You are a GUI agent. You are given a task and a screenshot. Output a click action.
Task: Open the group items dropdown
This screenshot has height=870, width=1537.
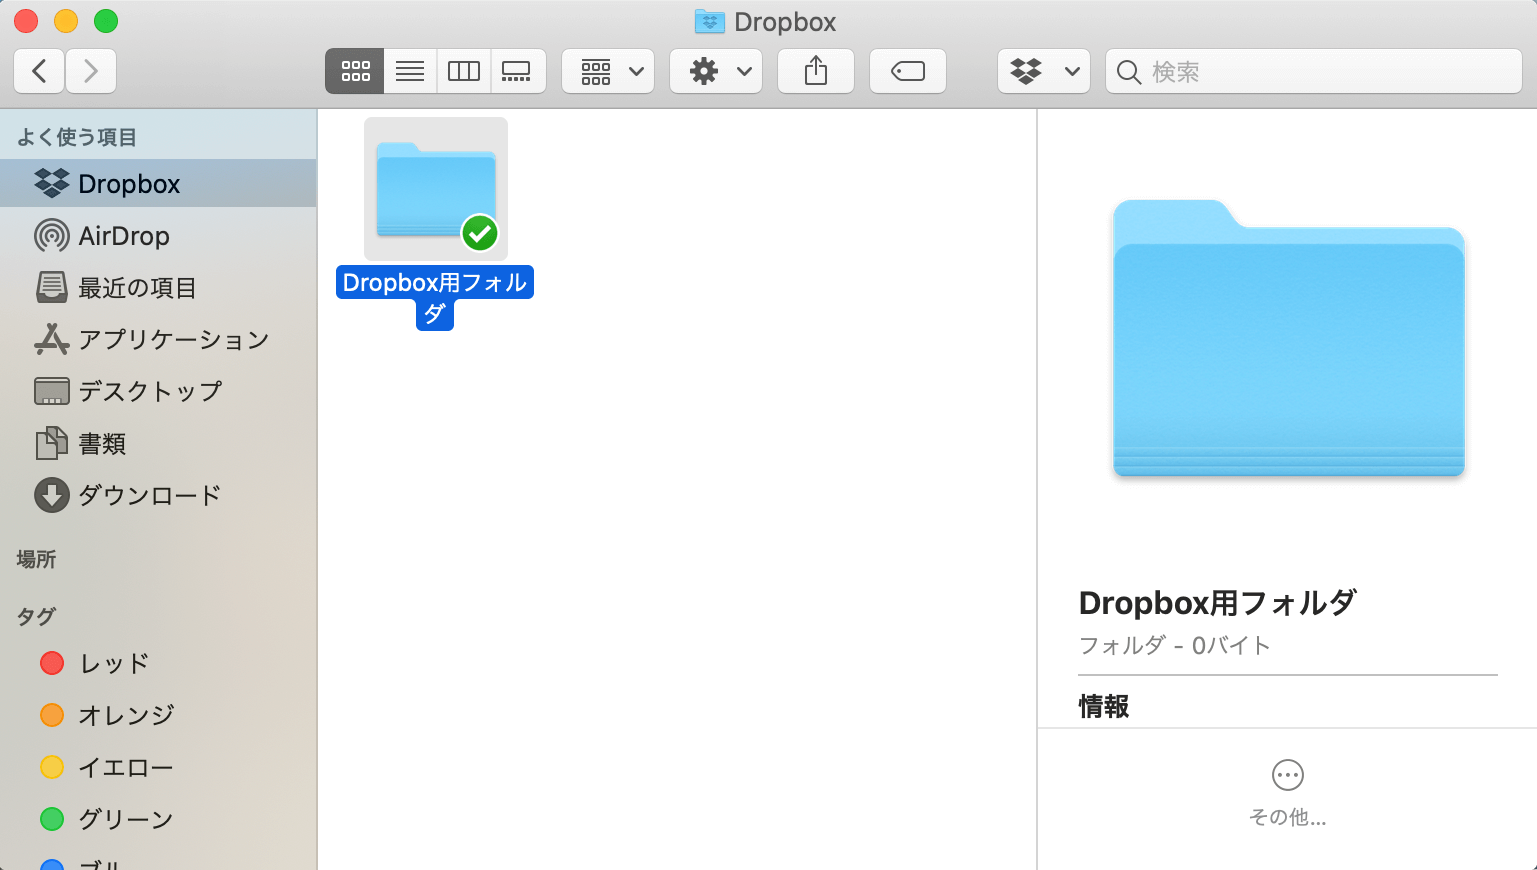608,71
